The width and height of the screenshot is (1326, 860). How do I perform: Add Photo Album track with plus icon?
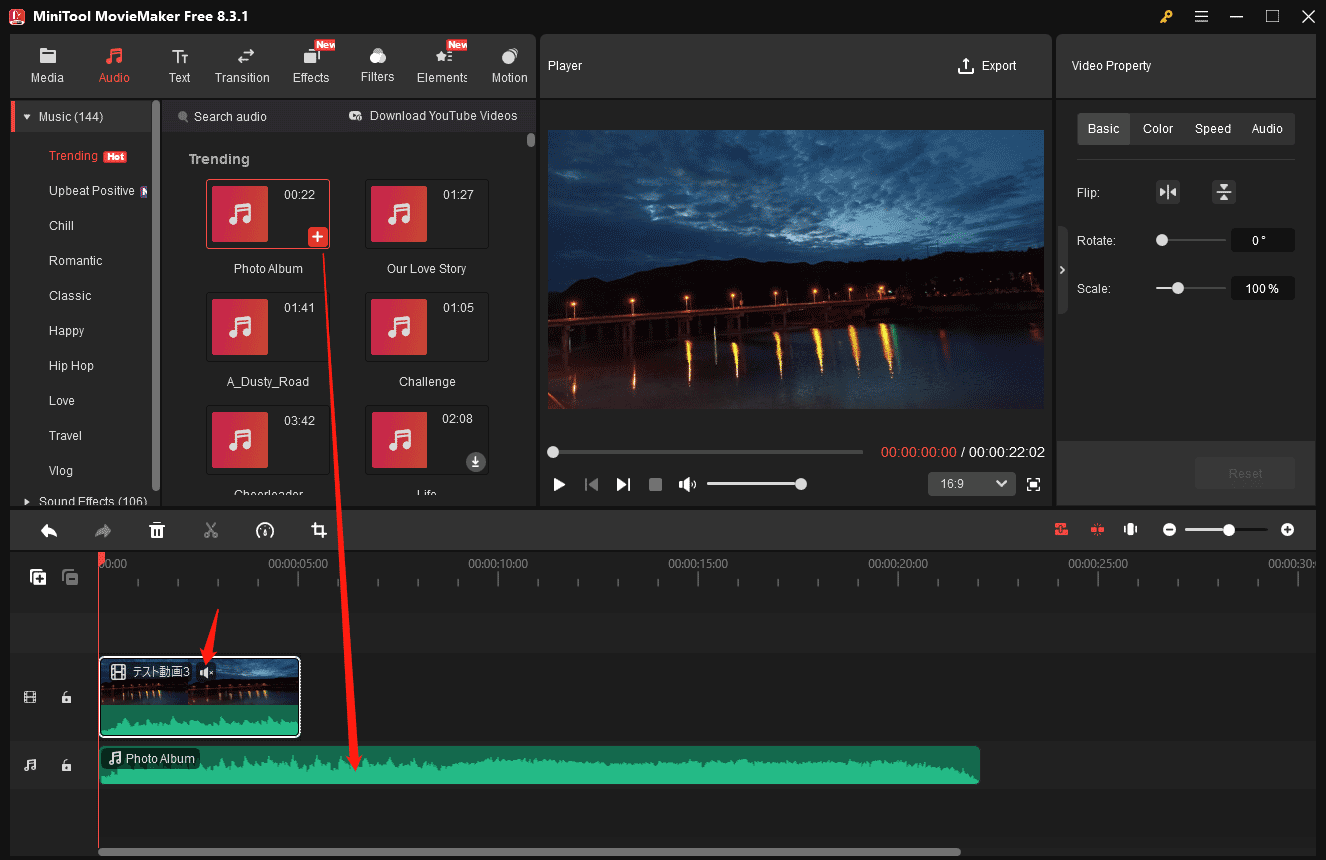coord(317,237)
